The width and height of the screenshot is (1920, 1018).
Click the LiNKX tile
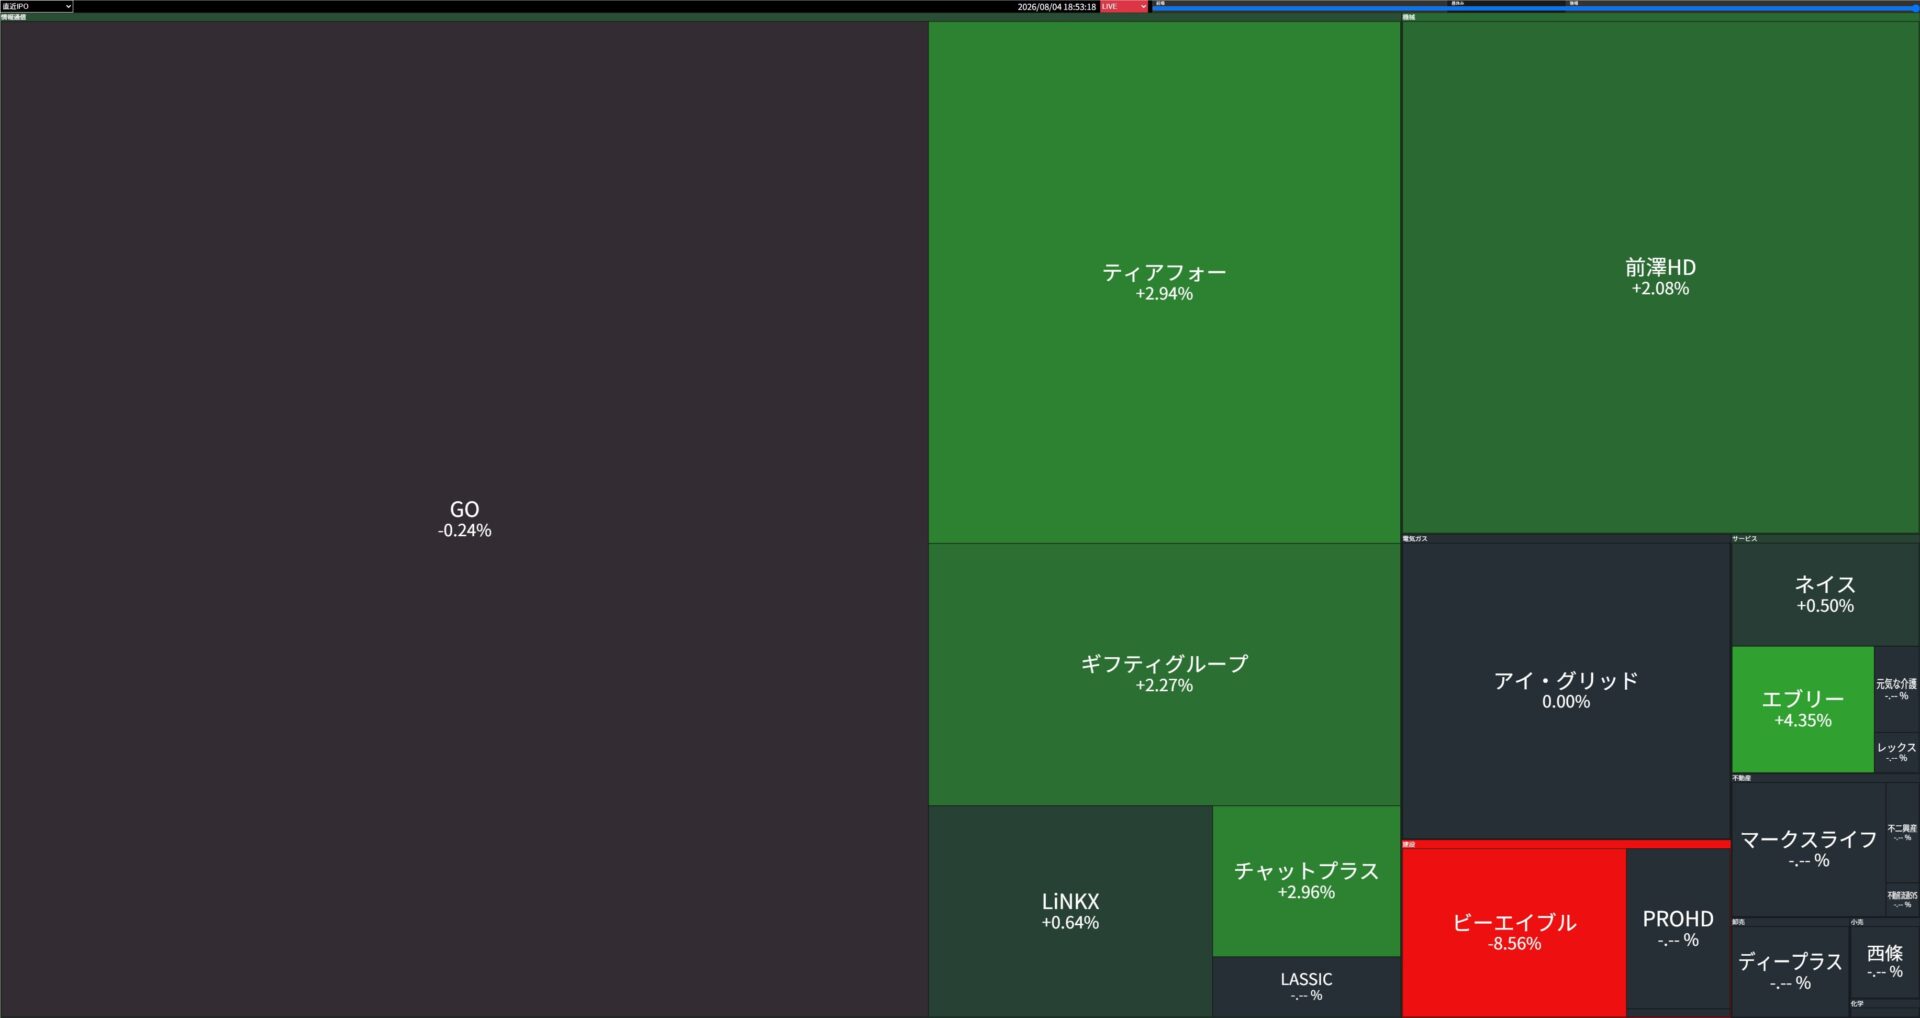click(1070, 911)
